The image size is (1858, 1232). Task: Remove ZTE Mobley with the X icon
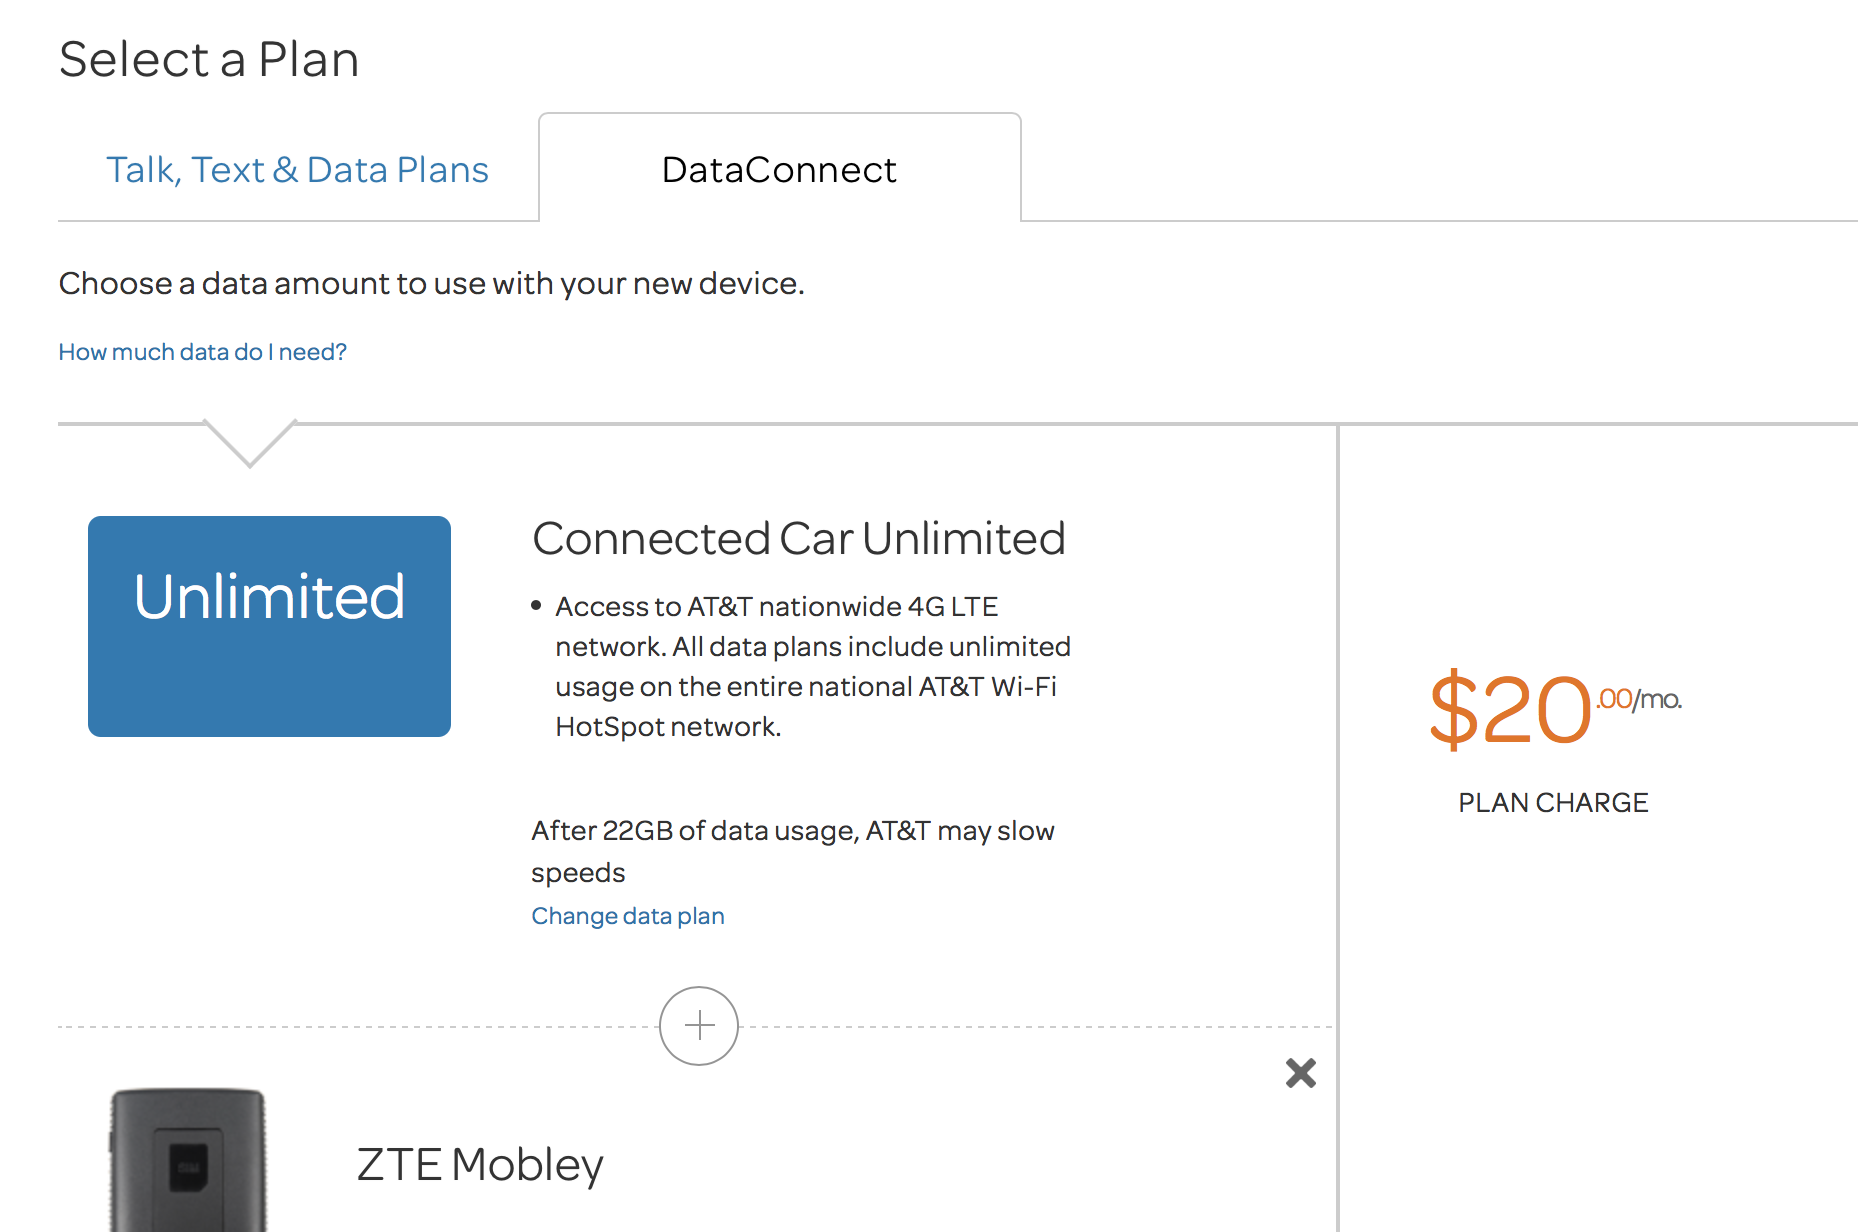point(1301,1073)
